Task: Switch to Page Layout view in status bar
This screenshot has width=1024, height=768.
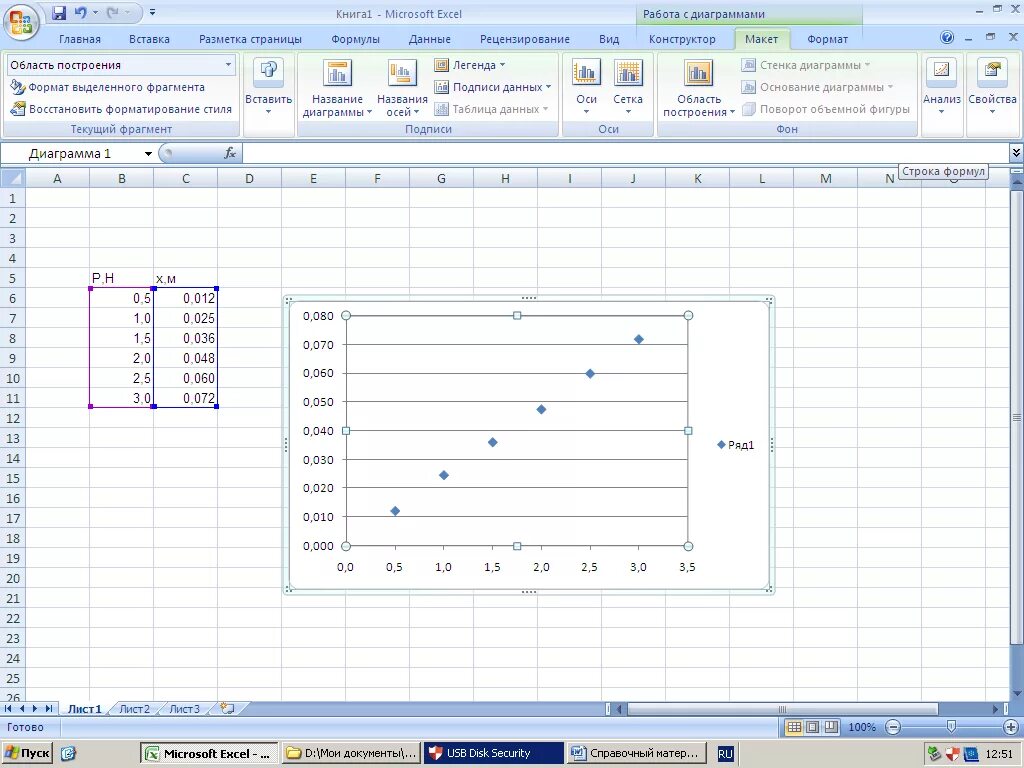Action: (x=812, y=727)
